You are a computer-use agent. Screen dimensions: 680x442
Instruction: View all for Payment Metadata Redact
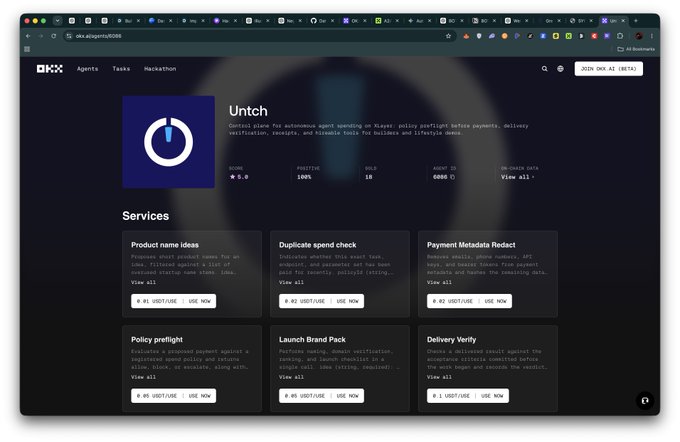tap(439, 282)
